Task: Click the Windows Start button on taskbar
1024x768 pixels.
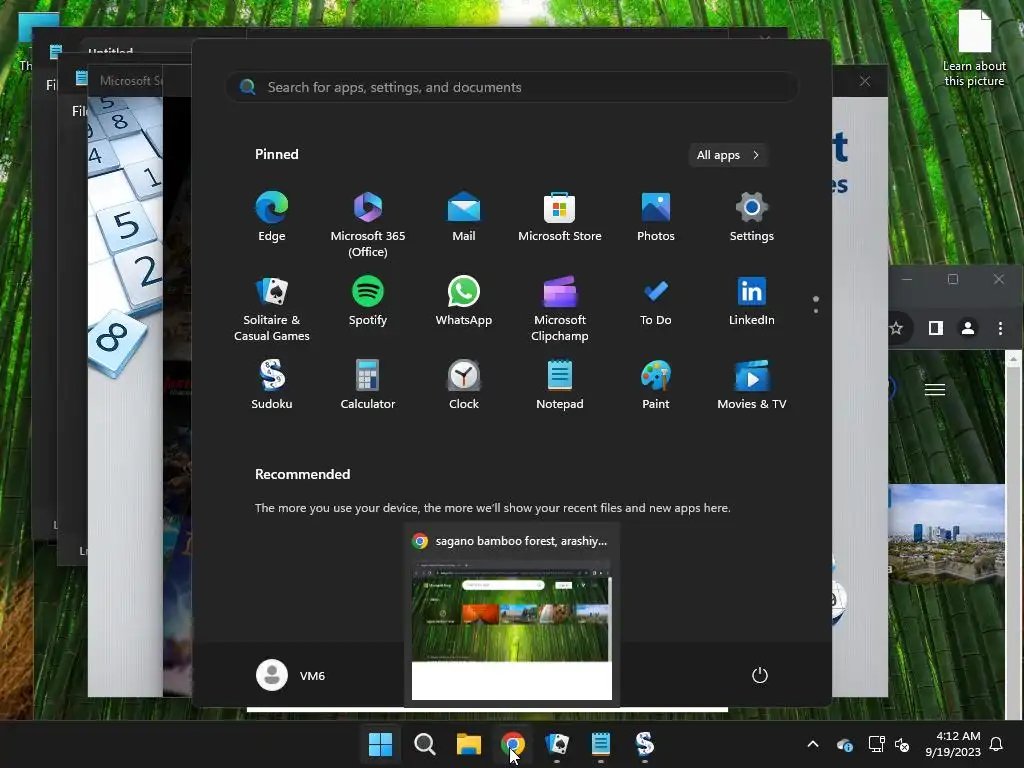Action: 380,744
